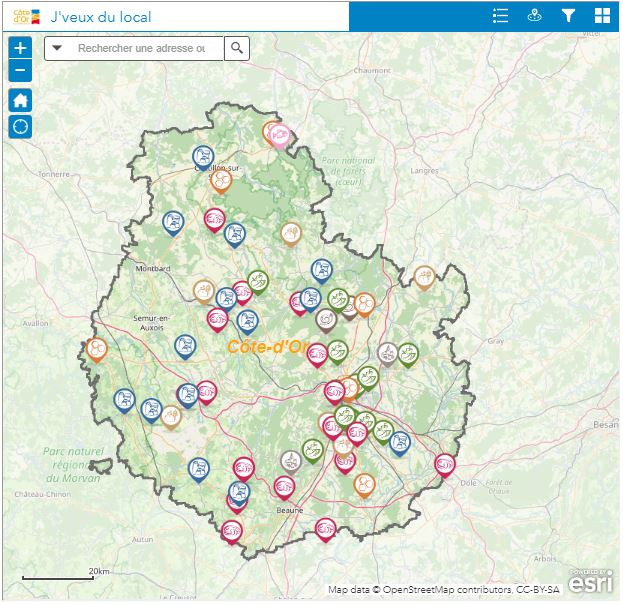Viewport: 623px width, 605px height.
Task: Select westernmost blue marker near Morvan
Action: tap(124, 400)
